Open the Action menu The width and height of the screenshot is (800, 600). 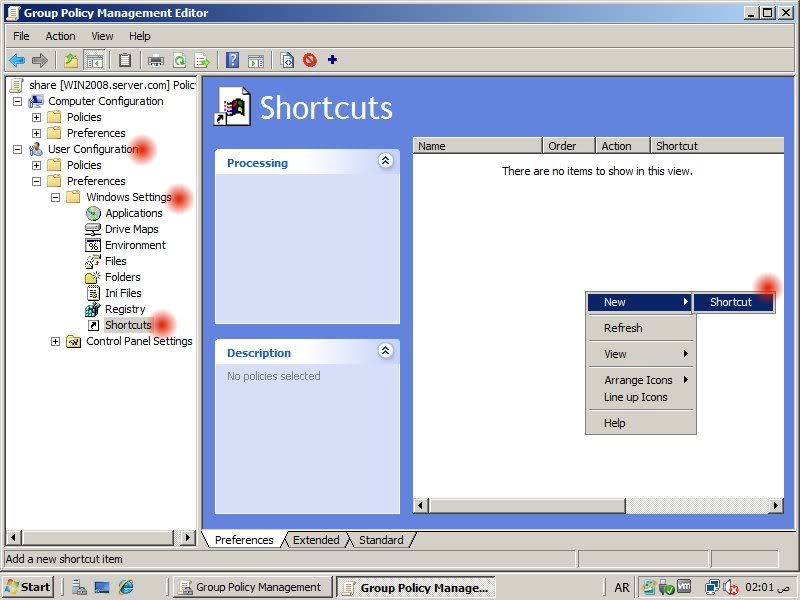[60, 36]
